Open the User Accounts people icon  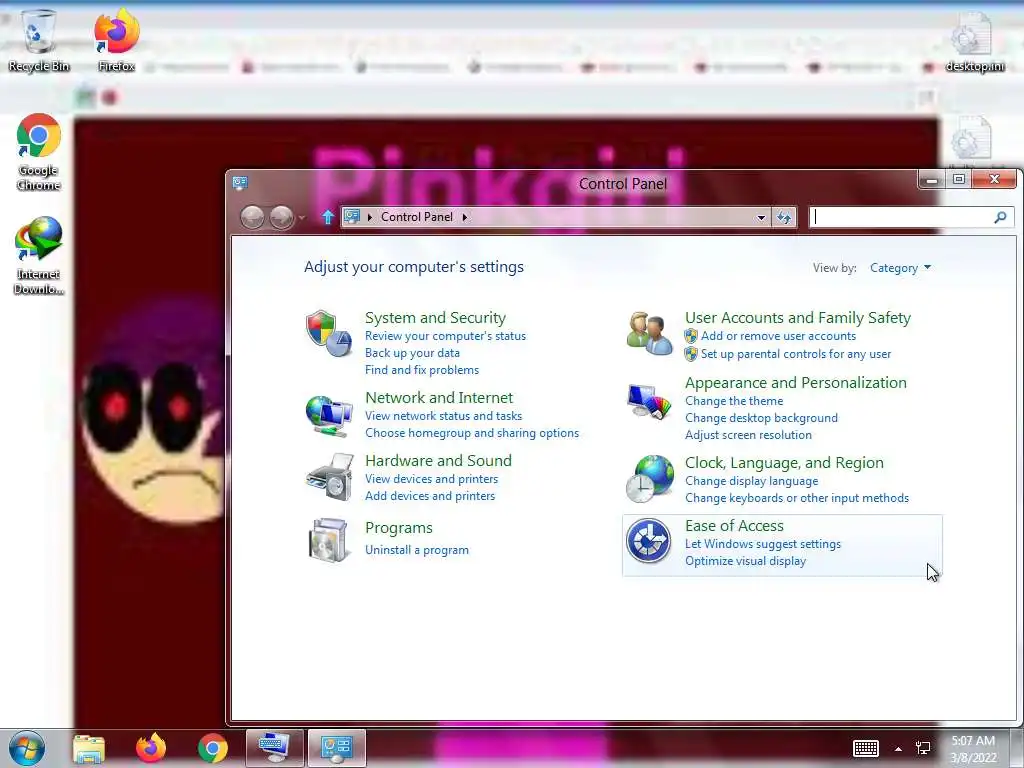click(649, 334)
